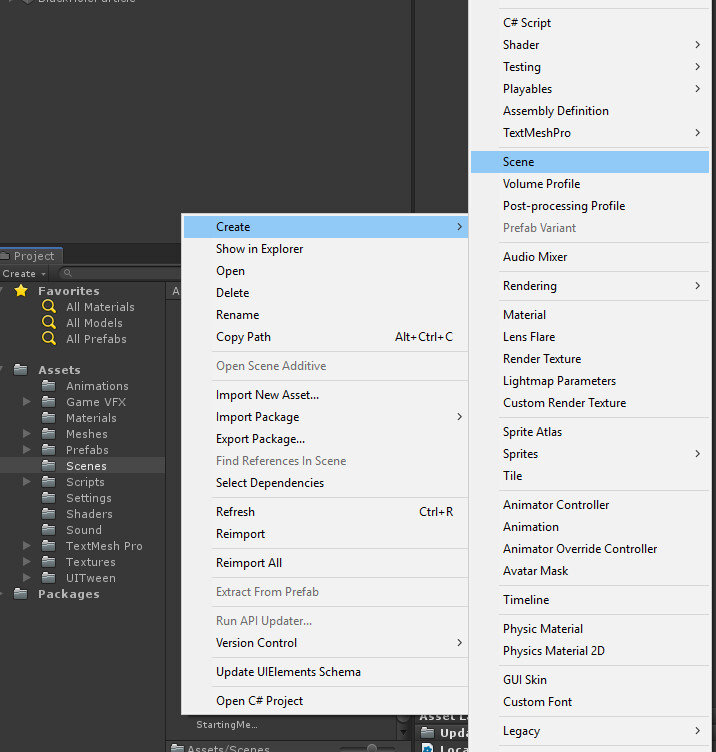The width and height of the screenshot is (716, 752).
Task: Click the Prefabs folder icon
Action: coord(48,449)
